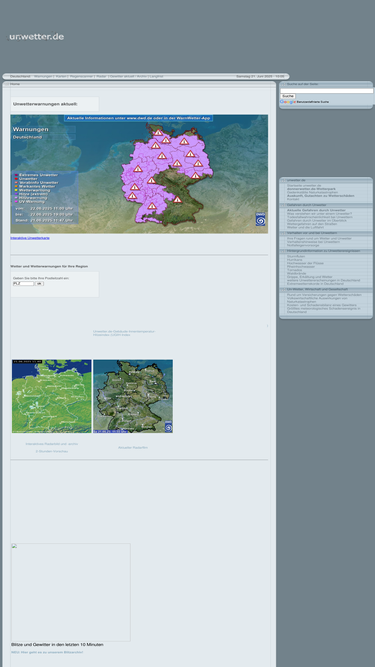Click Hintergrundinformation zu Unwetterereignissen header
The image size is (375, 667).
coord(323,251)
